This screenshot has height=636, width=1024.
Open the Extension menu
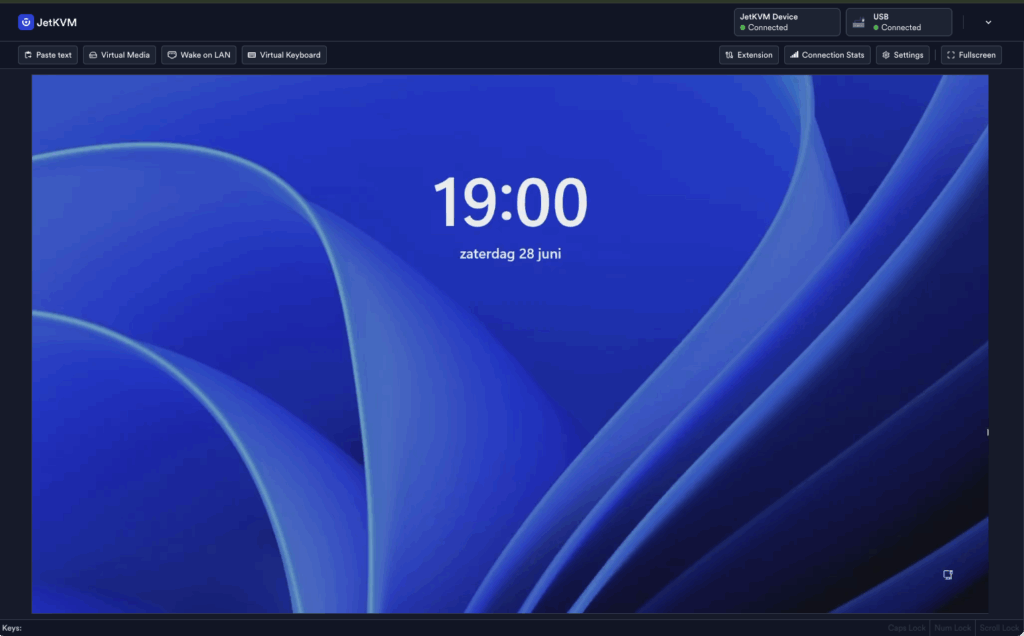point(749,55)
